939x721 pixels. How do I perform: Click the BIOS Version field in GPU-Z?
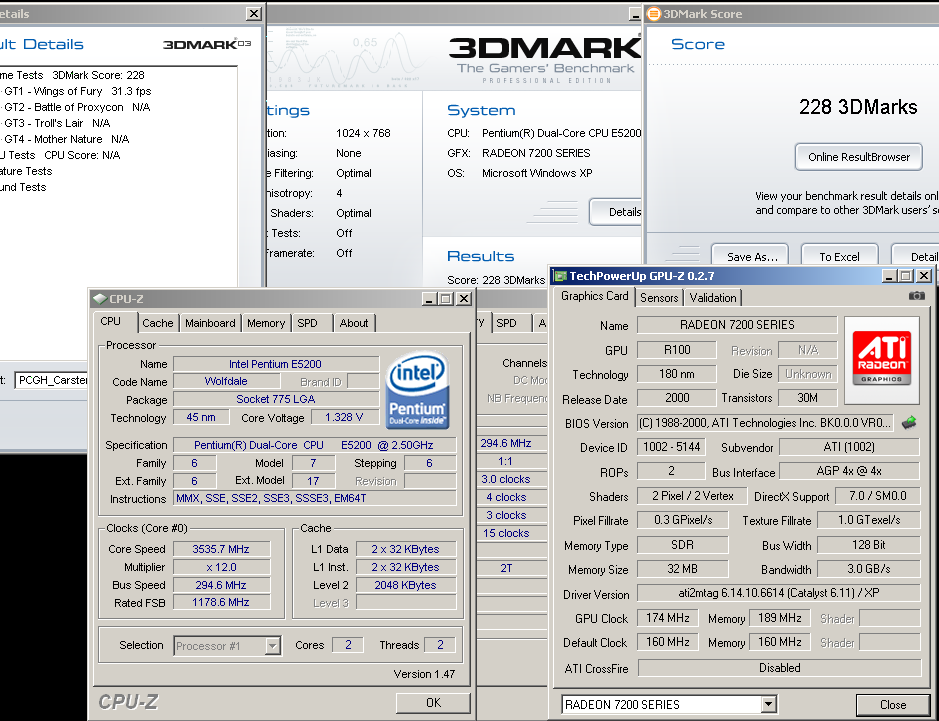point(765,423)
